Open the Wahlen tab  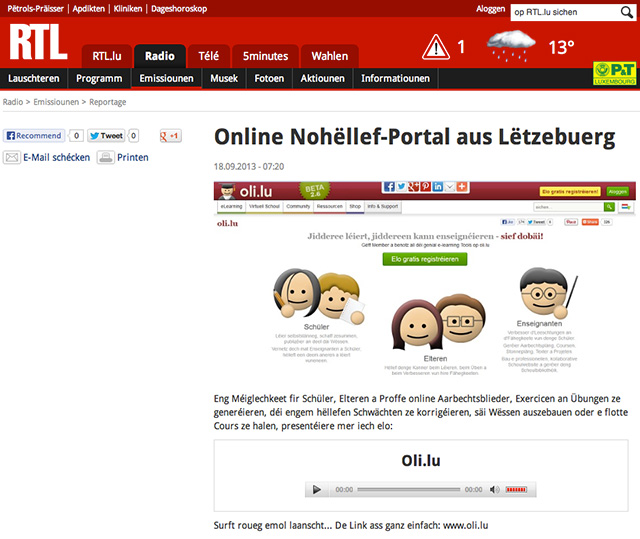(329, 56)
